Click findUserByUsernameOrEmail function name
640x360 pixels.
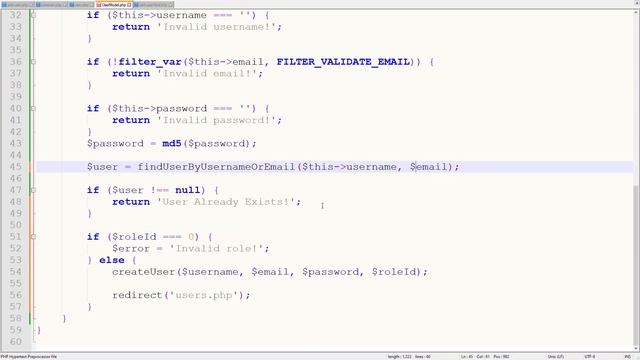(216, 167)
